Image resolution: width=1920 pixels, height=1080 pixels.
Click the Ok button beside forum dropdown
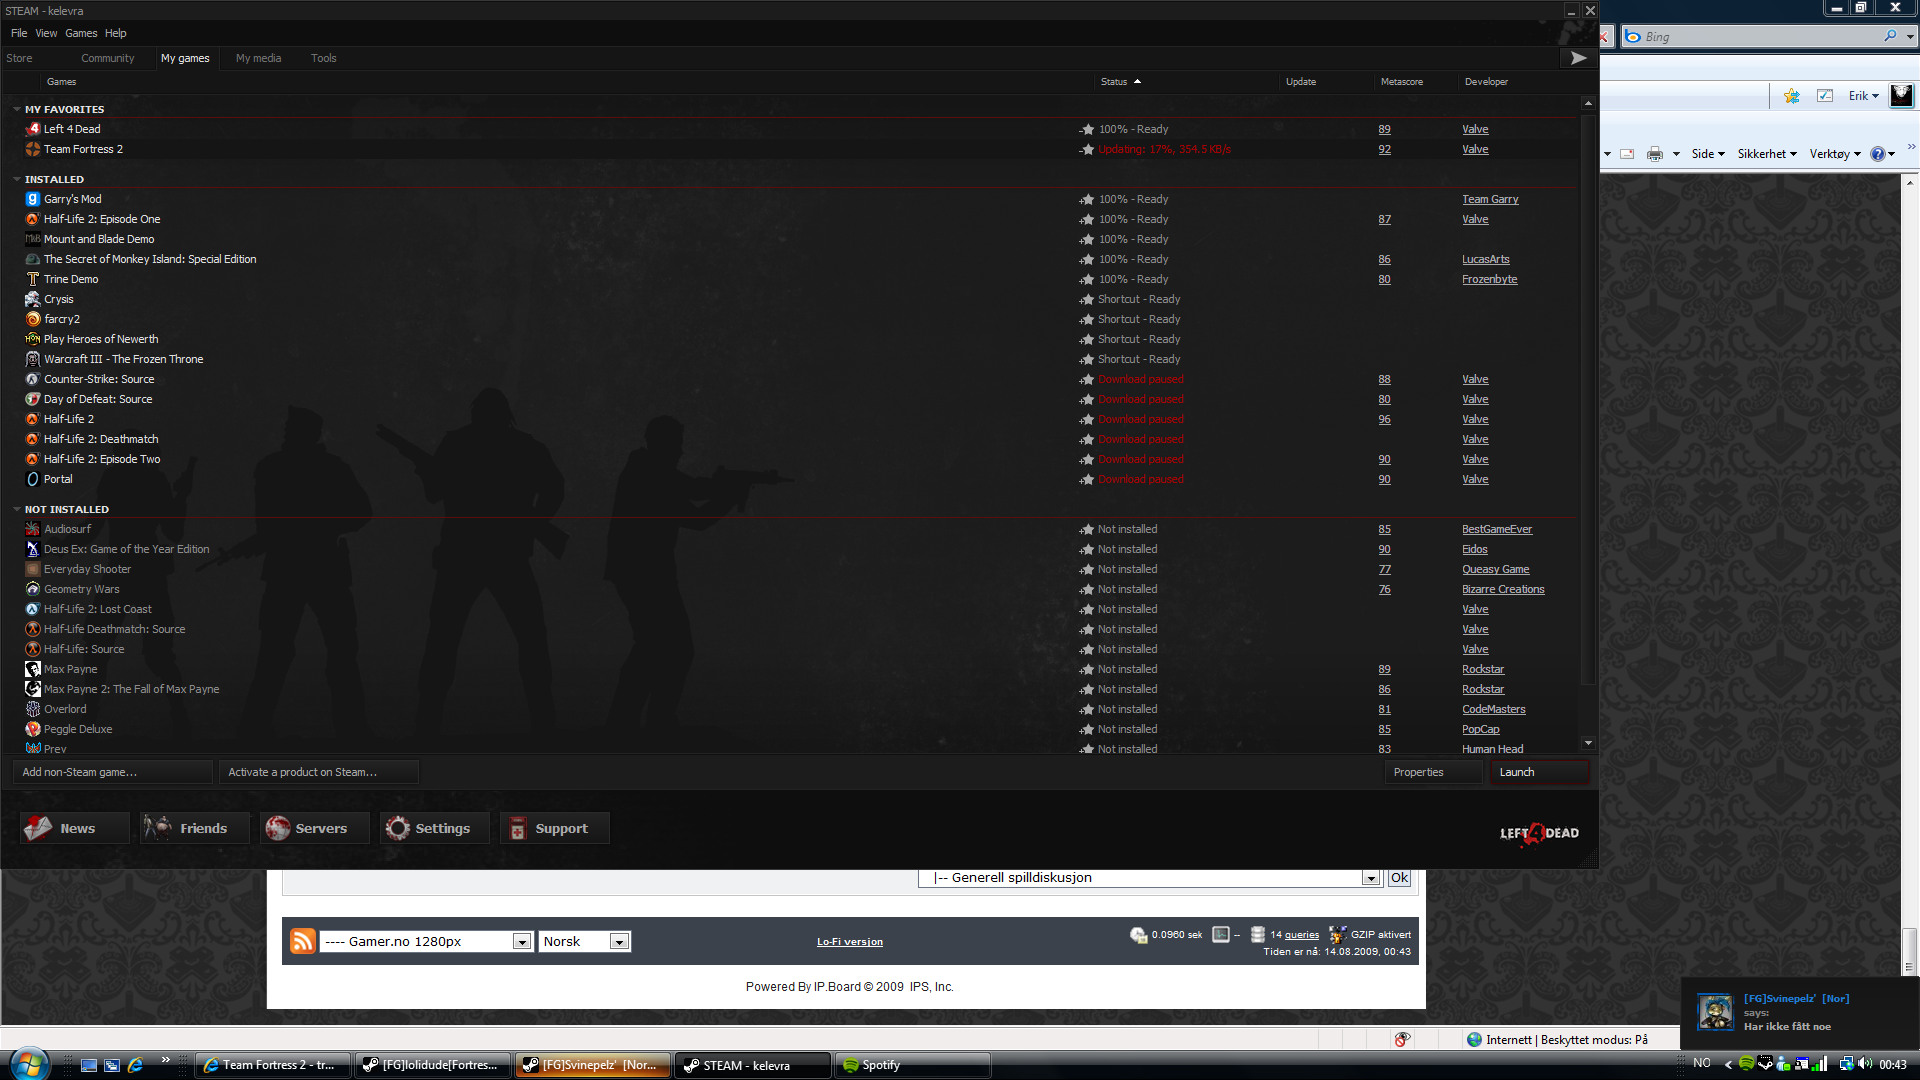(1399, 878)
